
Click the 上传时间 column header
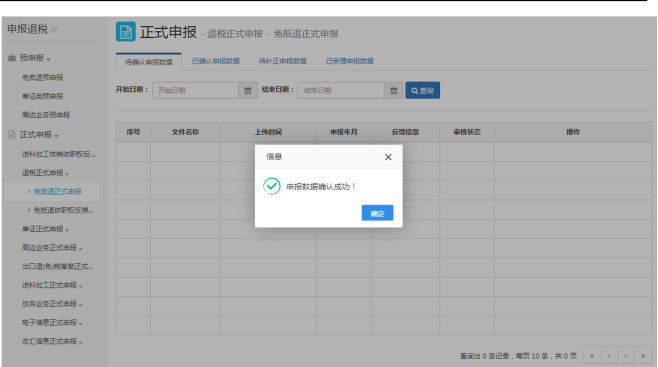click(x=268, y=132)
